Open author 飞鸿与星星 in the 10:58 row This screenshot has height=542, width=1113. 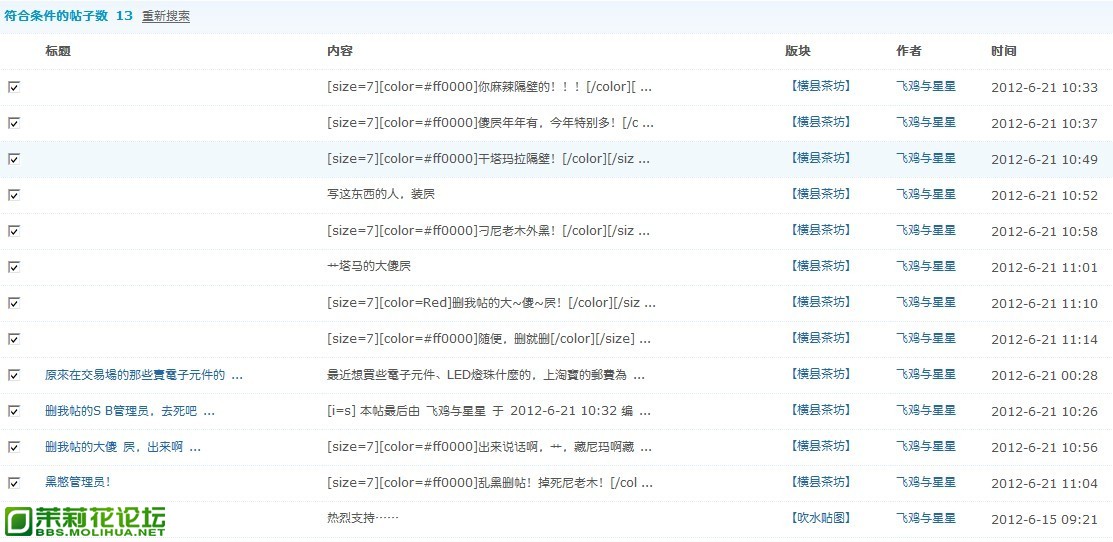926,231
